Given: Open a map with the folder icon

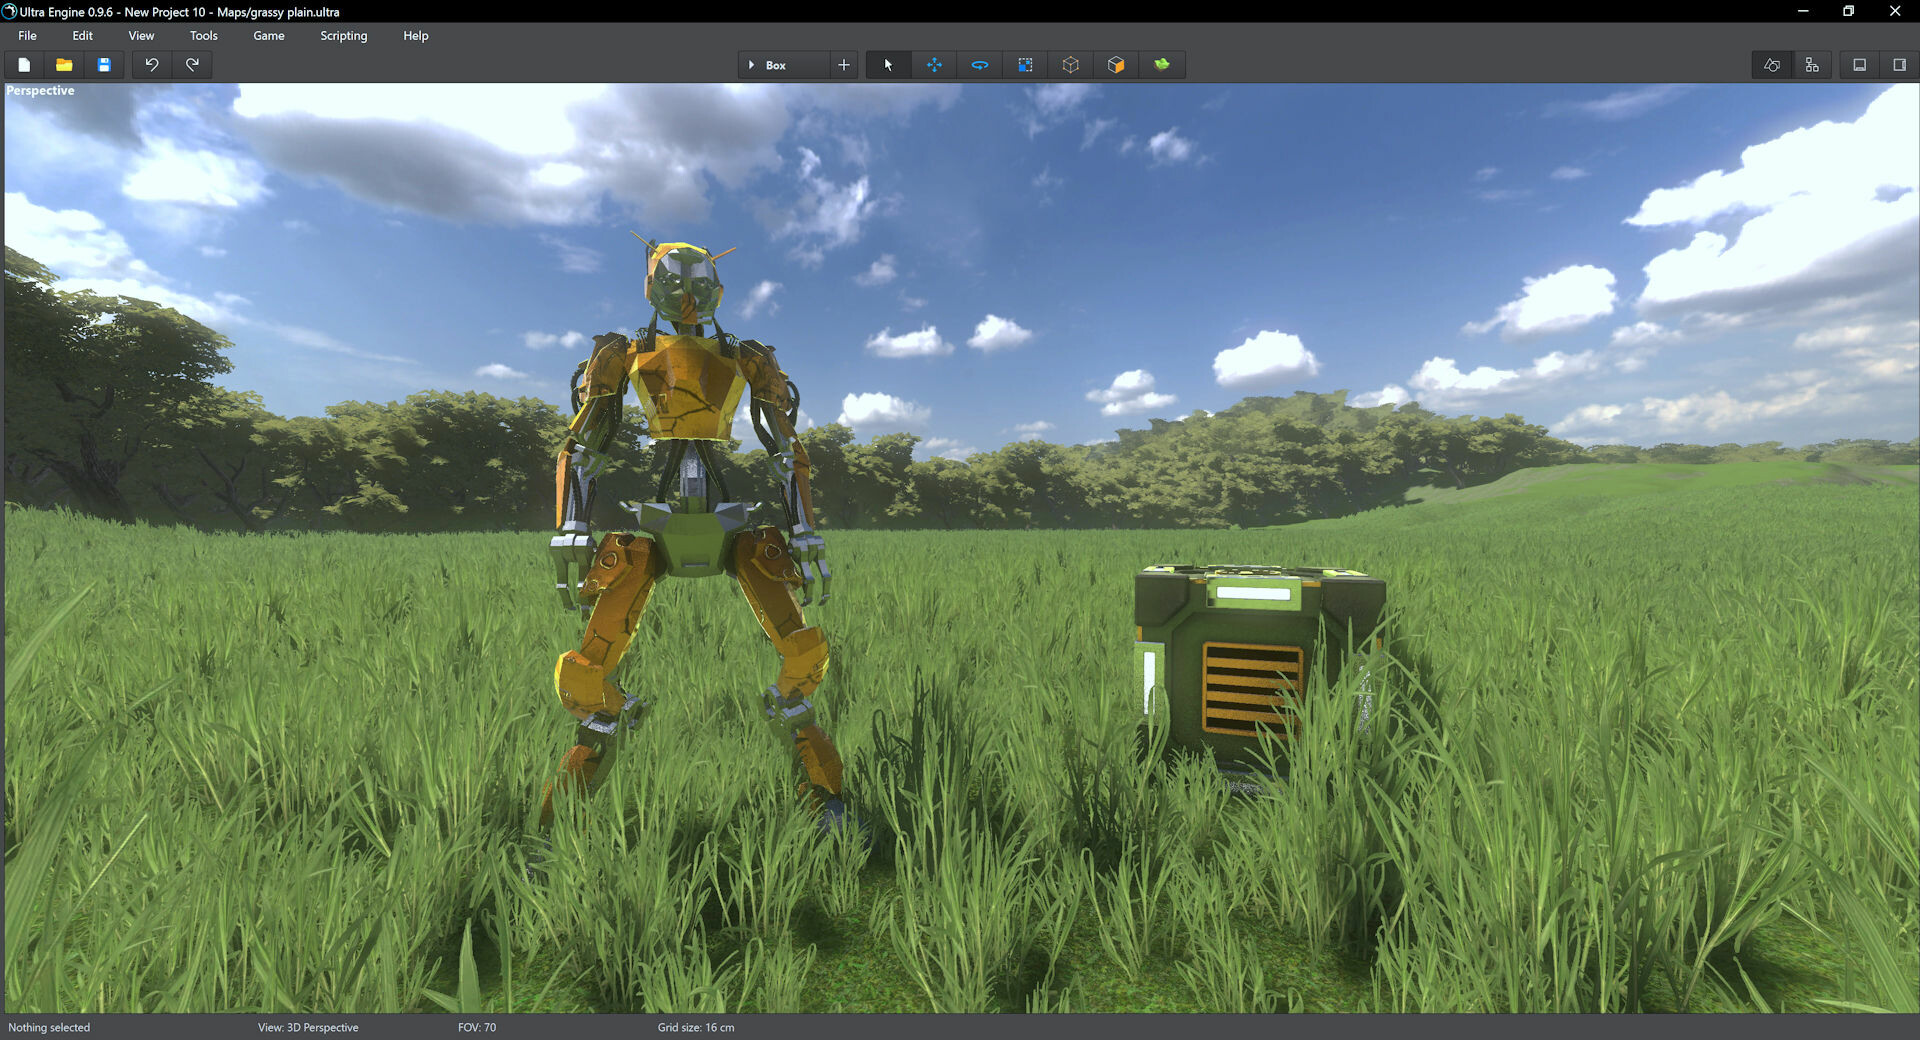Looking at the screenshot, I should [64, 65].
